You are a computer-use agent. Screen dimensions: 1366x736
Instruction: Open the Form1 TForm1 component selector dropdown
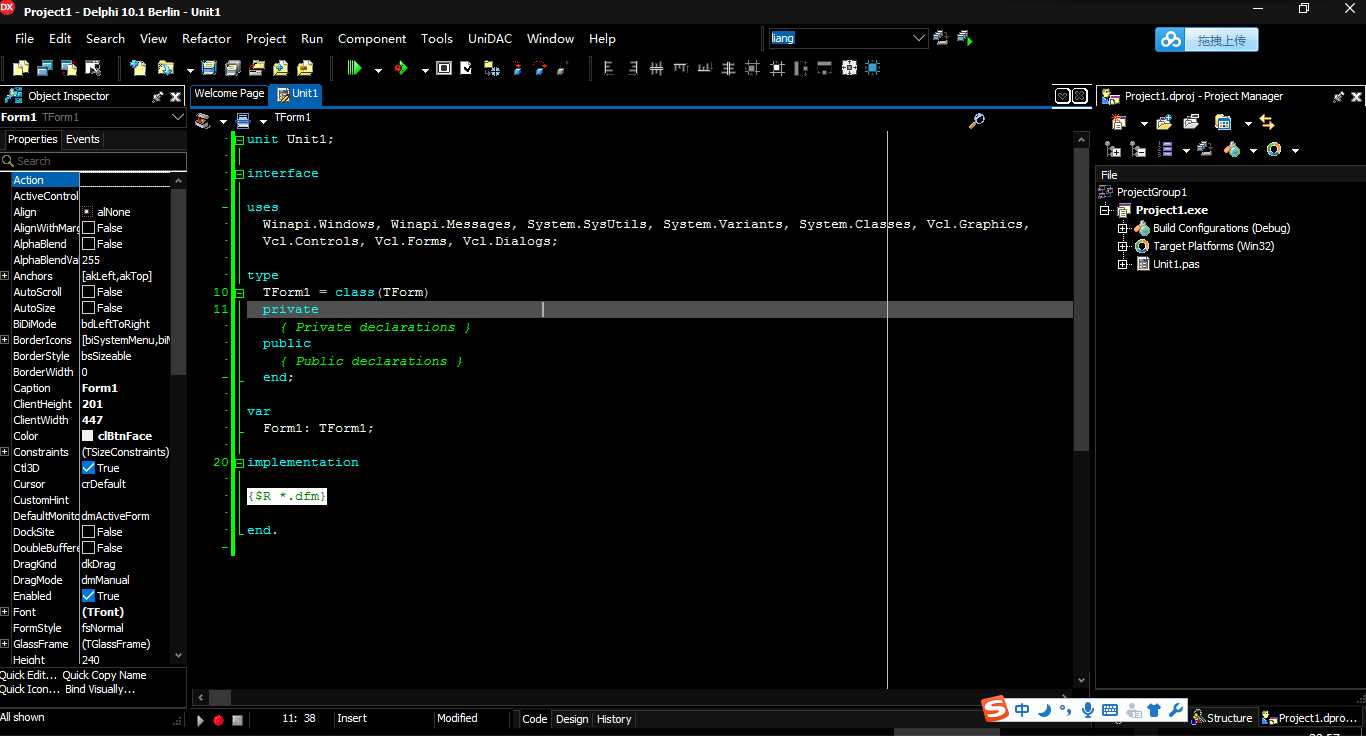[x=178, y=117]
